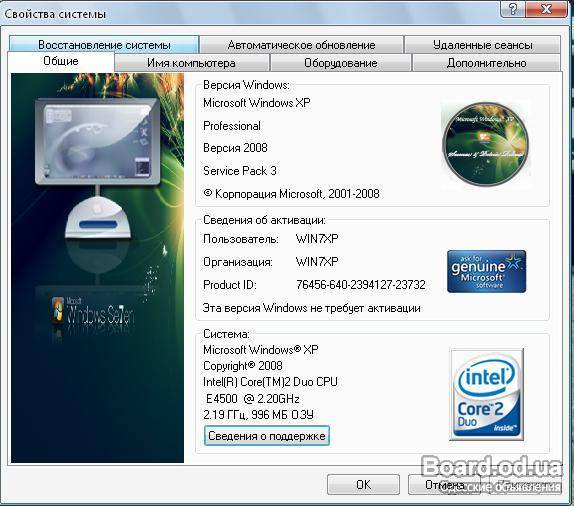Click the monitor illustration in the side banner
Image resolution: width=574 pixels, height=506 pixels.
pyautogui.click(x=98, y=141)
